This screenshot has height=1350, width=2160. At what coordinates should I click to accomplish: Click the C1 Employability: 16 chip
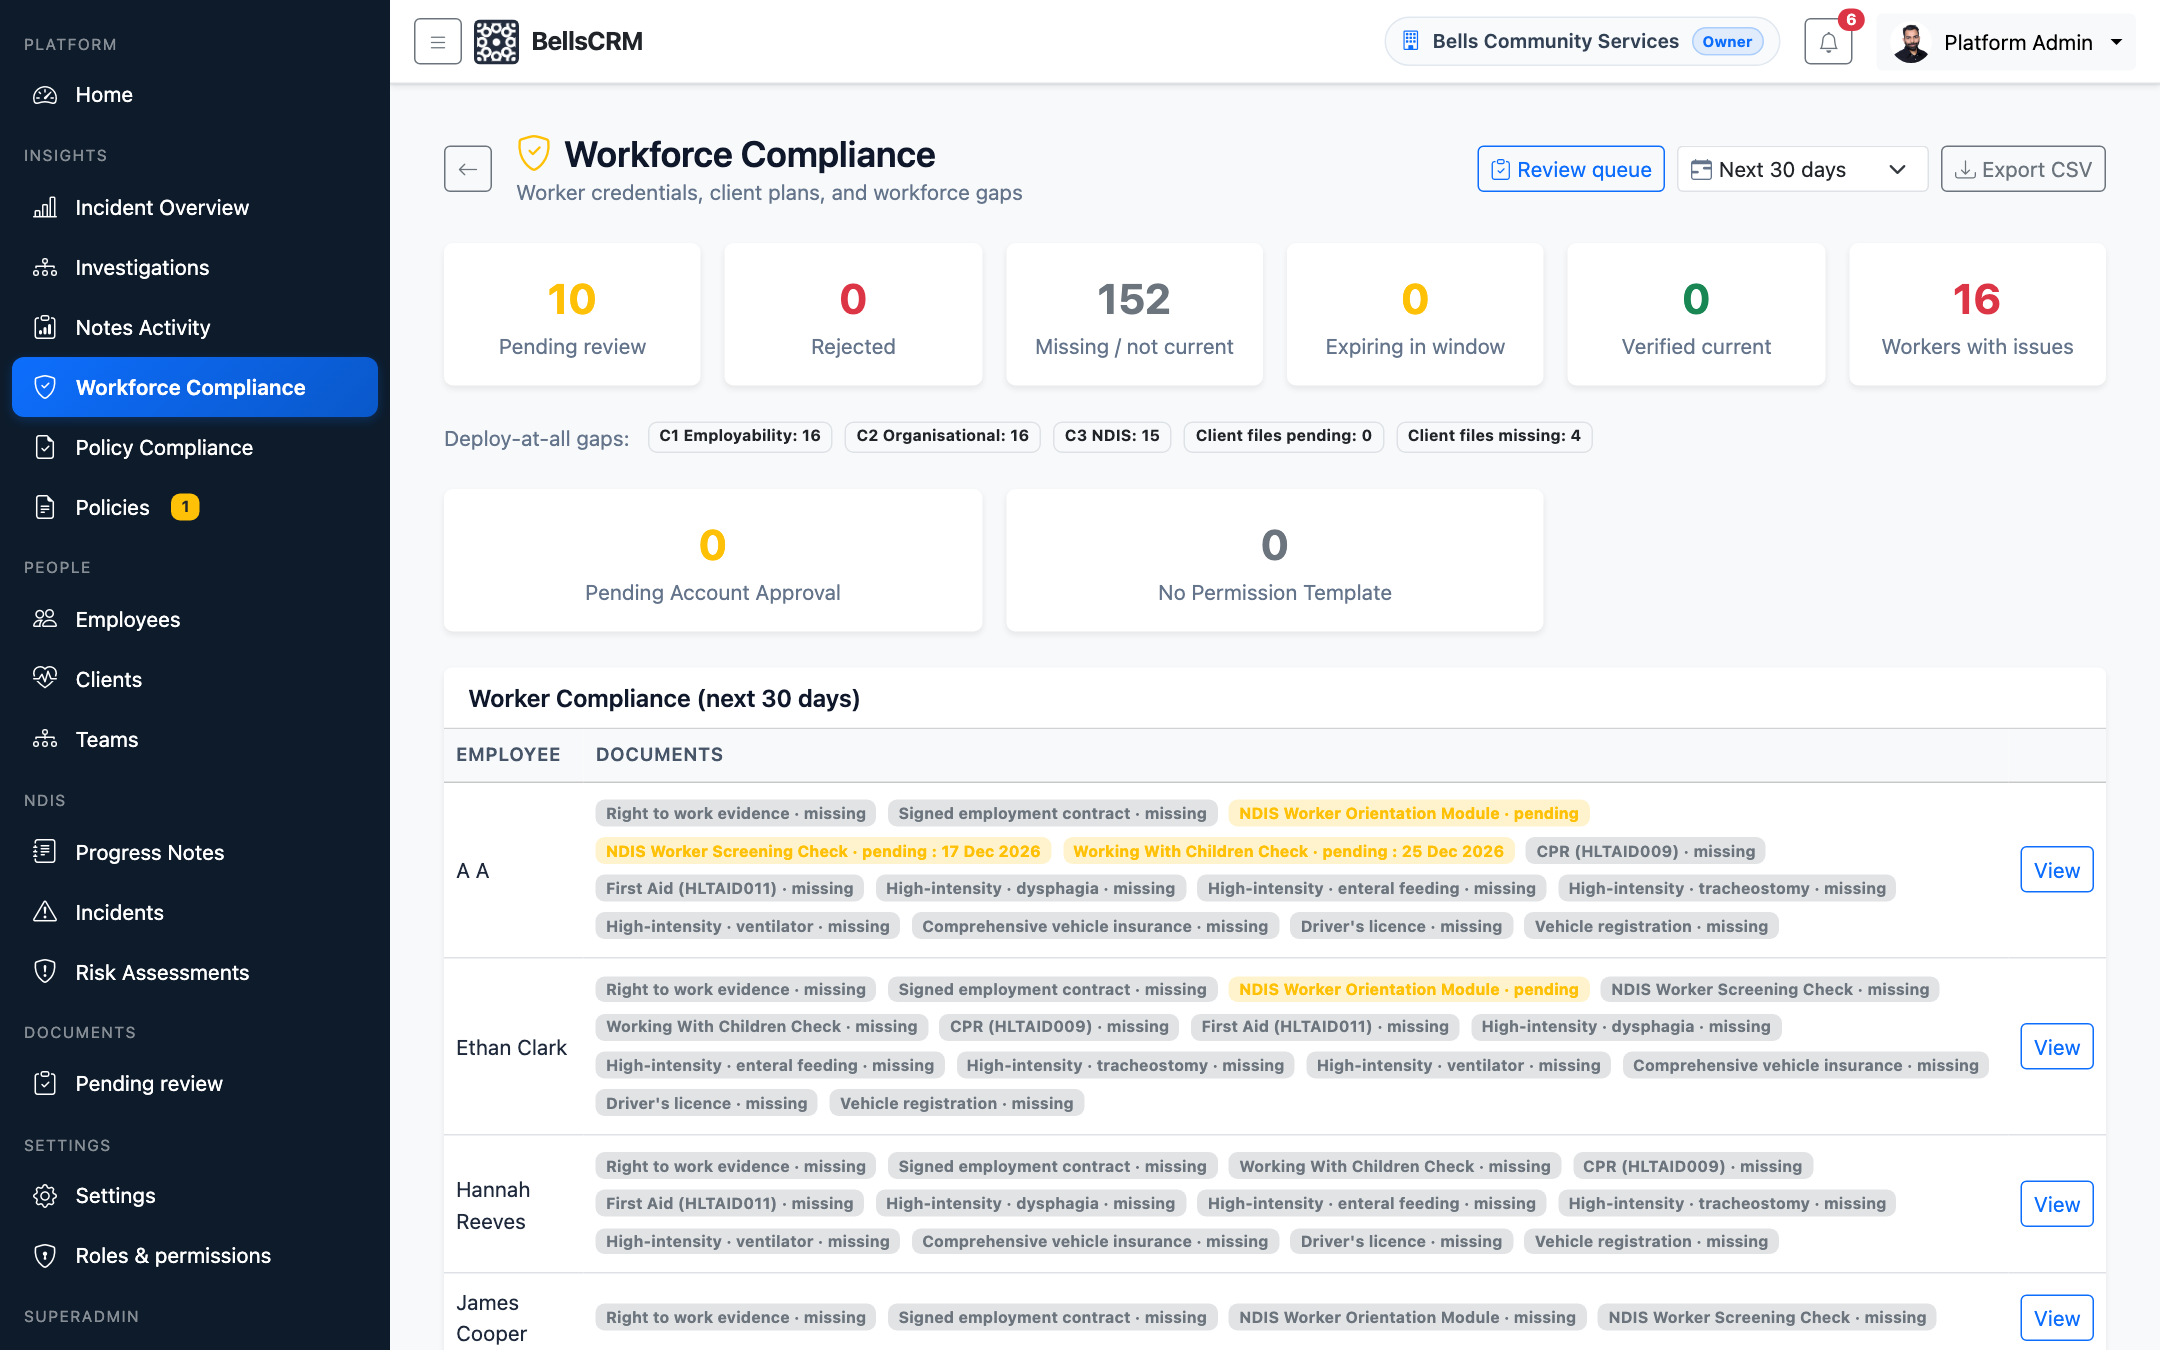click(x=740, y=436)
